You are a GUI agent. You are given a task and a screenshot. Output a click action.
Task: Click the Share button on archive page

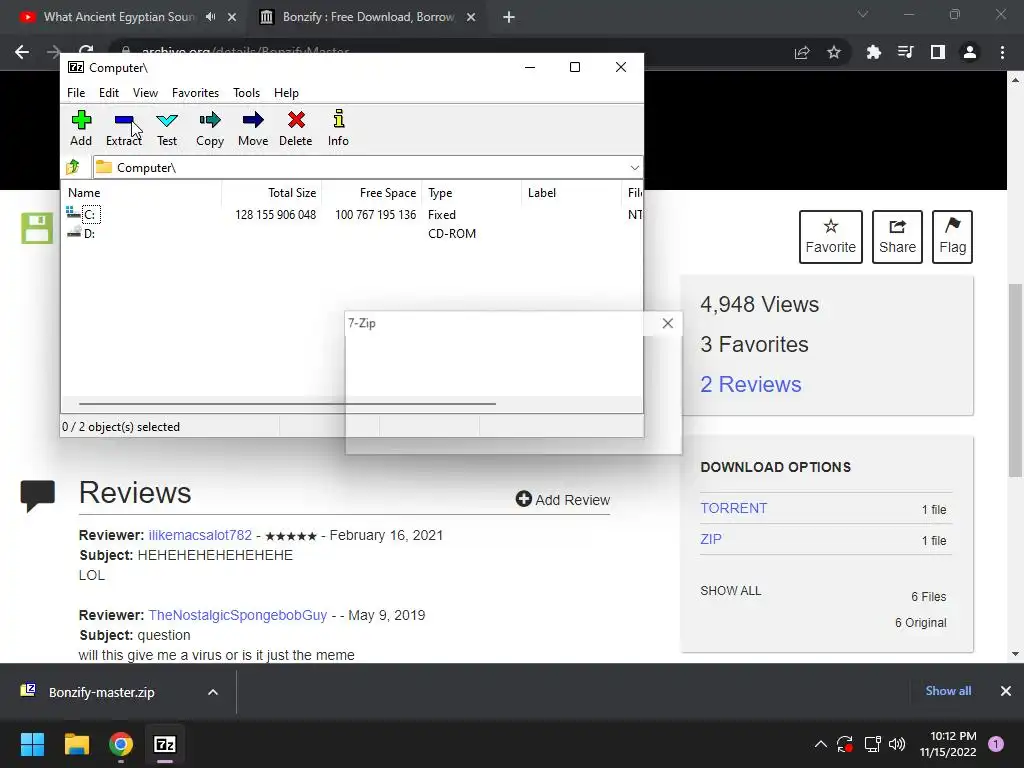pyautogui.click(x=897, y=237)
